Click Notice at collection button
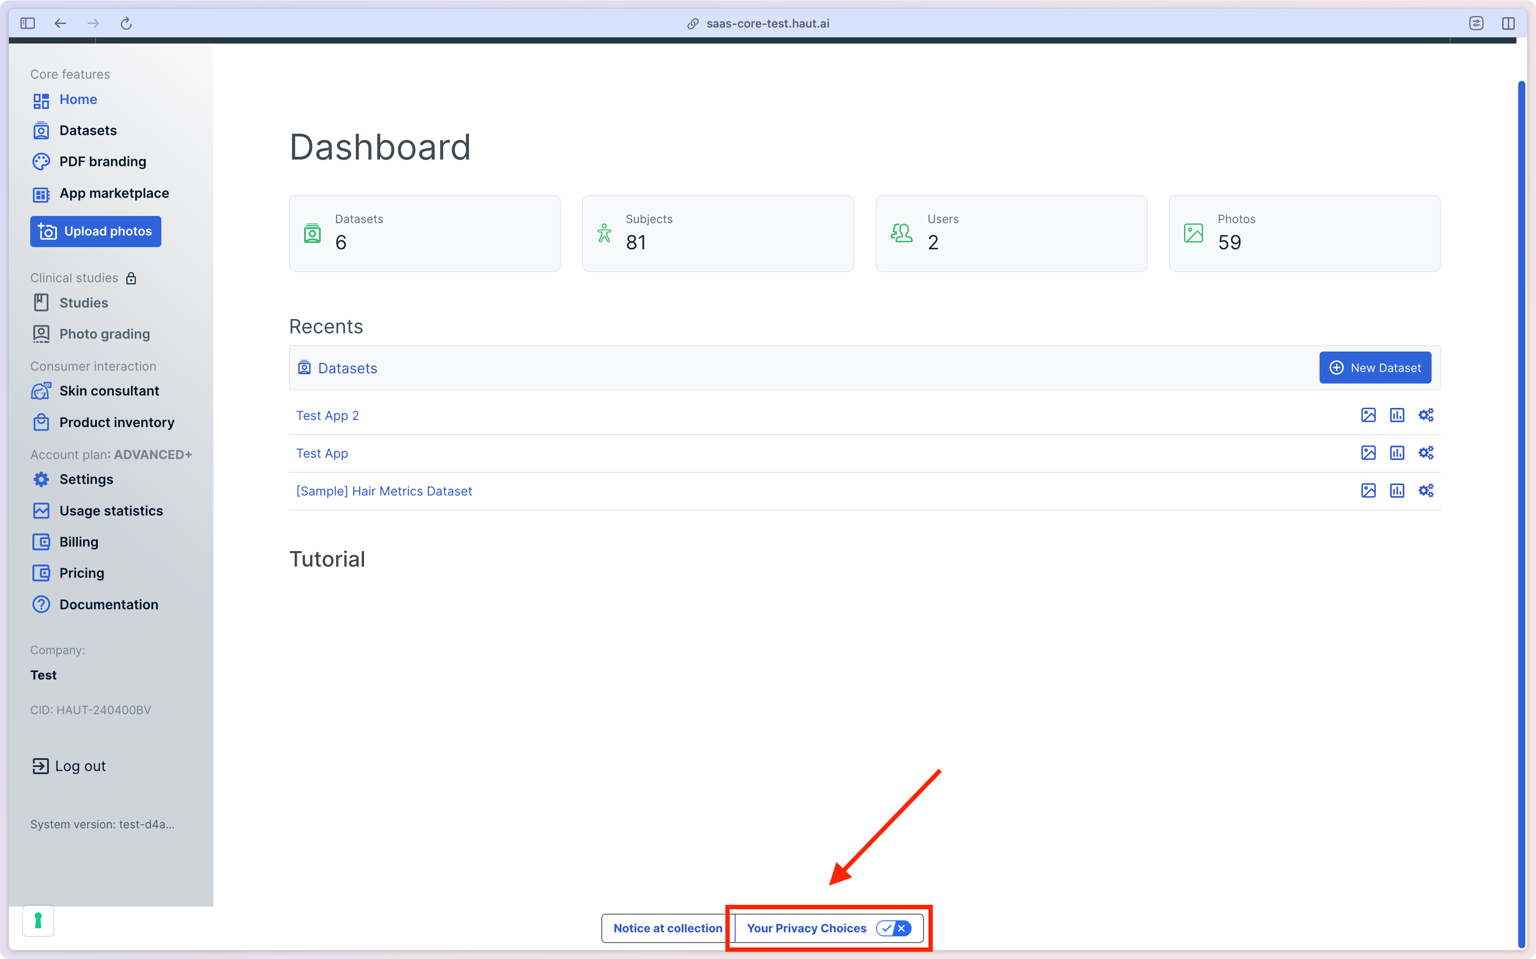This screenshot has width=1536, height=959. pyautogui.click(x=667, y=928)
